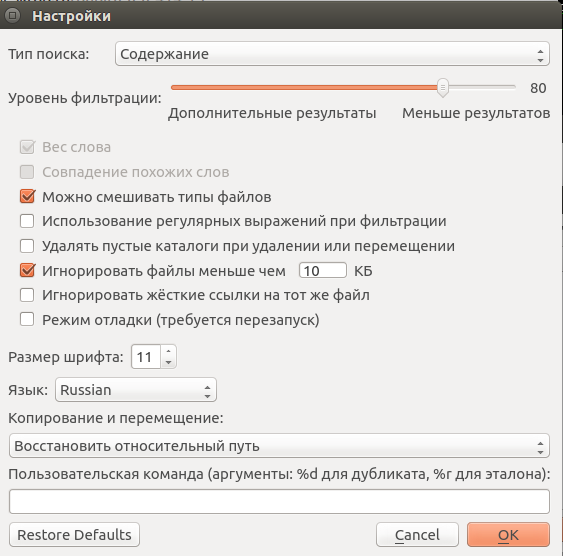The height and width of the screenshot is (556, 563).
Task: Enable Удалять пустые каталоги checkbox
Action: click(x=27, y=246)
